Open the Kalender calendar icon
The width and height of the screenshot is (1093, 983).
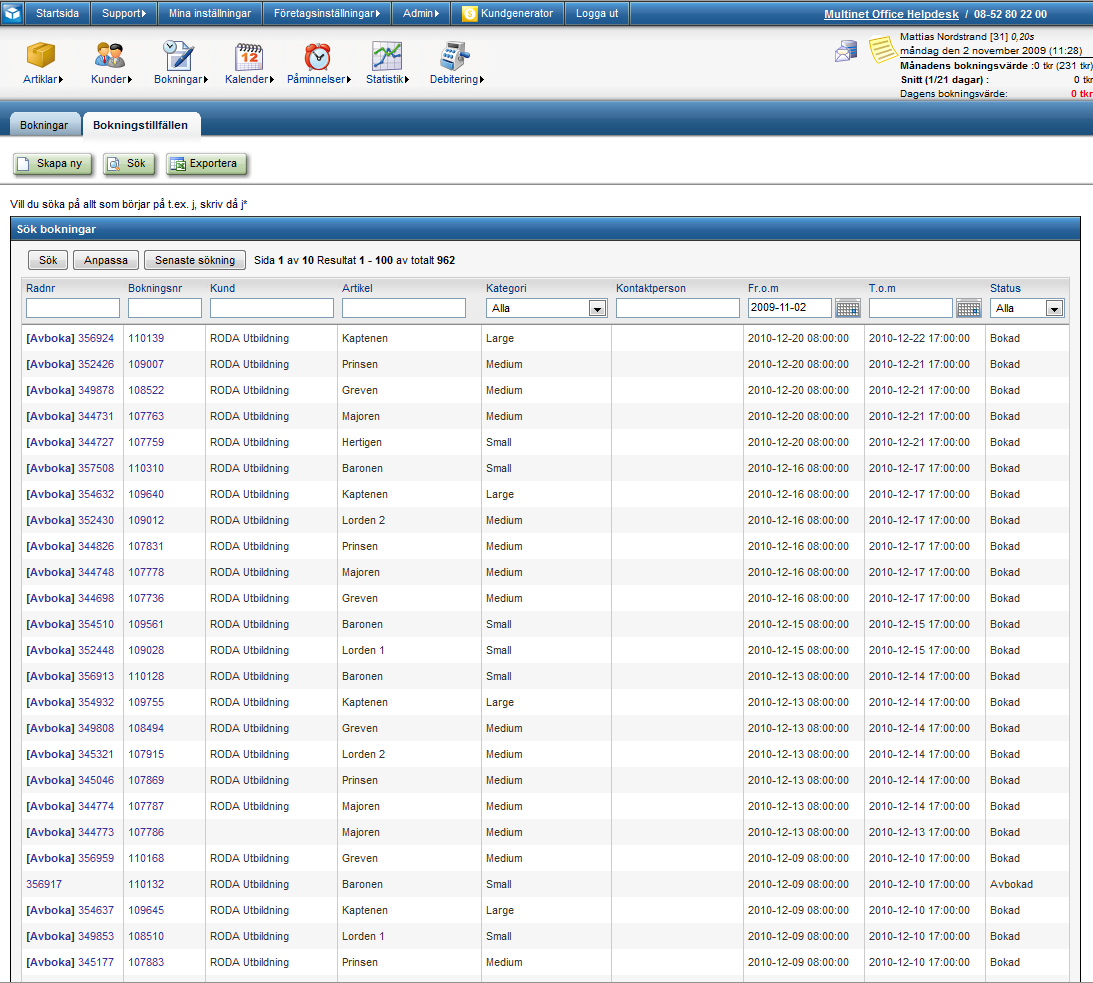coord(249,56)
